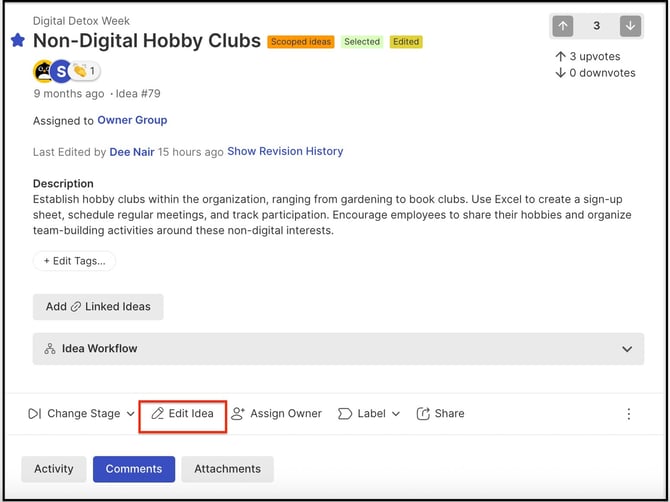Share this idea
This screenshot has height=502, width=670.
pos(440,414)
